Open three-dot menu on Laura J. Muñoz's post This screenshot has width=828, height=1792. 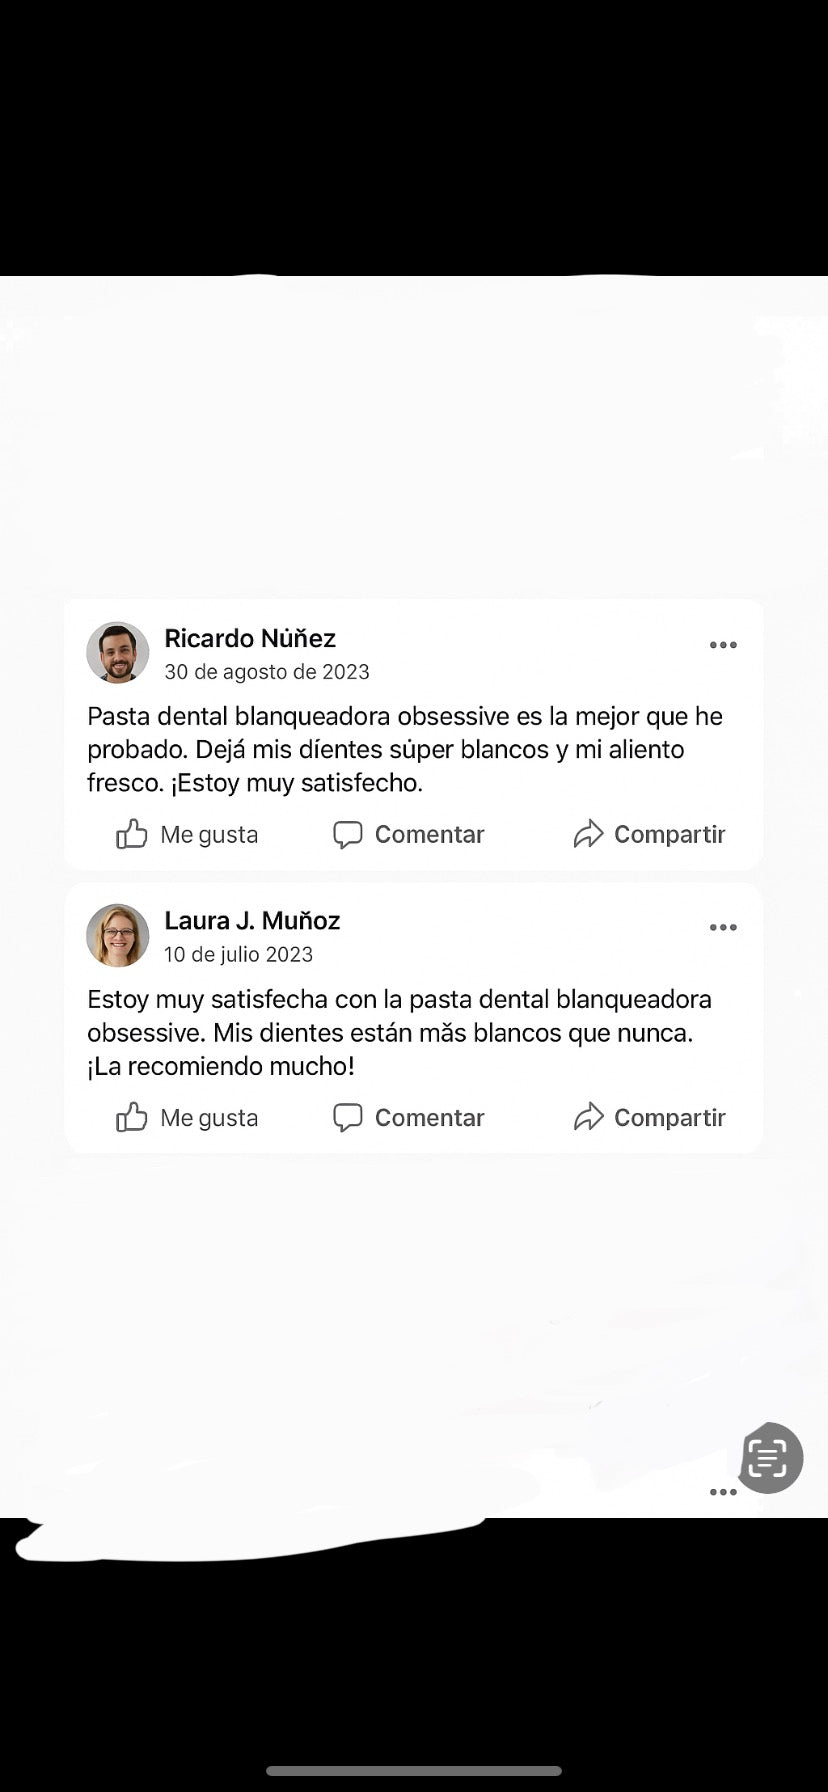pos(723,928)
